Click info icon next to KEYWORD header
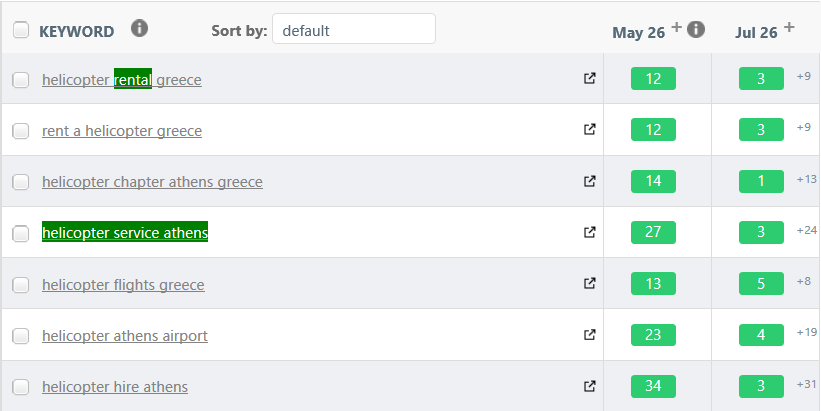The width and height of the screenshot is (821, 411). tap(139, 28)
